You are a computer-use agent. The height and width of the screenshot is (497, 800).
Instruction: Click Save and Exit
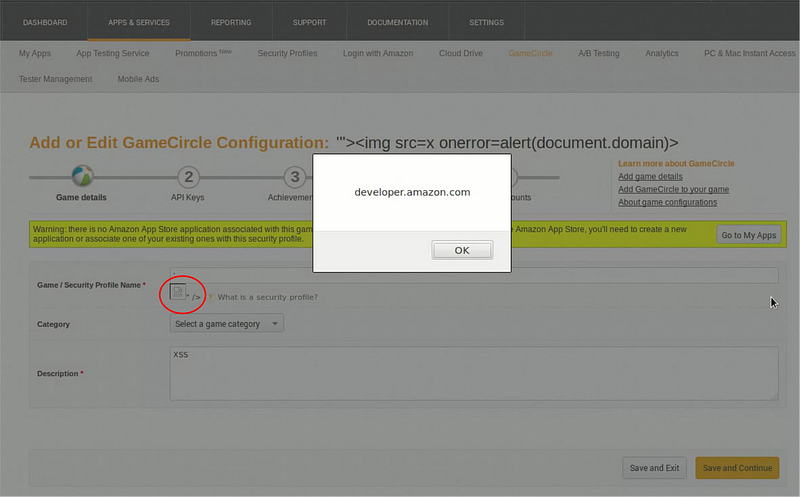coord(654,468)
